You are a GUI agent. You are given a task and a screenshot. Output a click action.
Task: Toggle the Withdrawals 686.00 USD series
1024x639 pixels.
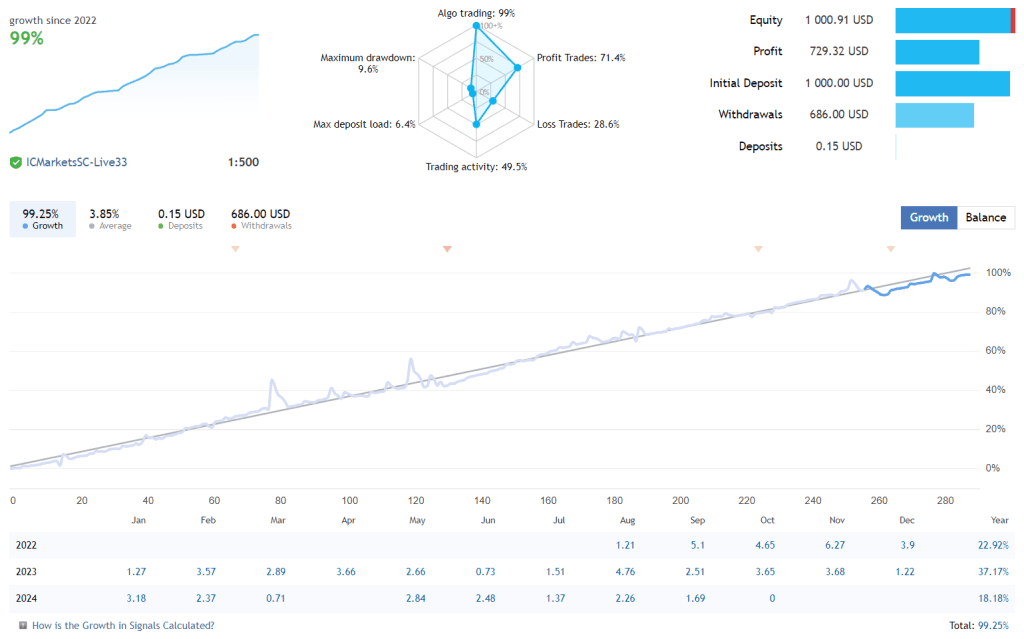[x=262, y=218]
